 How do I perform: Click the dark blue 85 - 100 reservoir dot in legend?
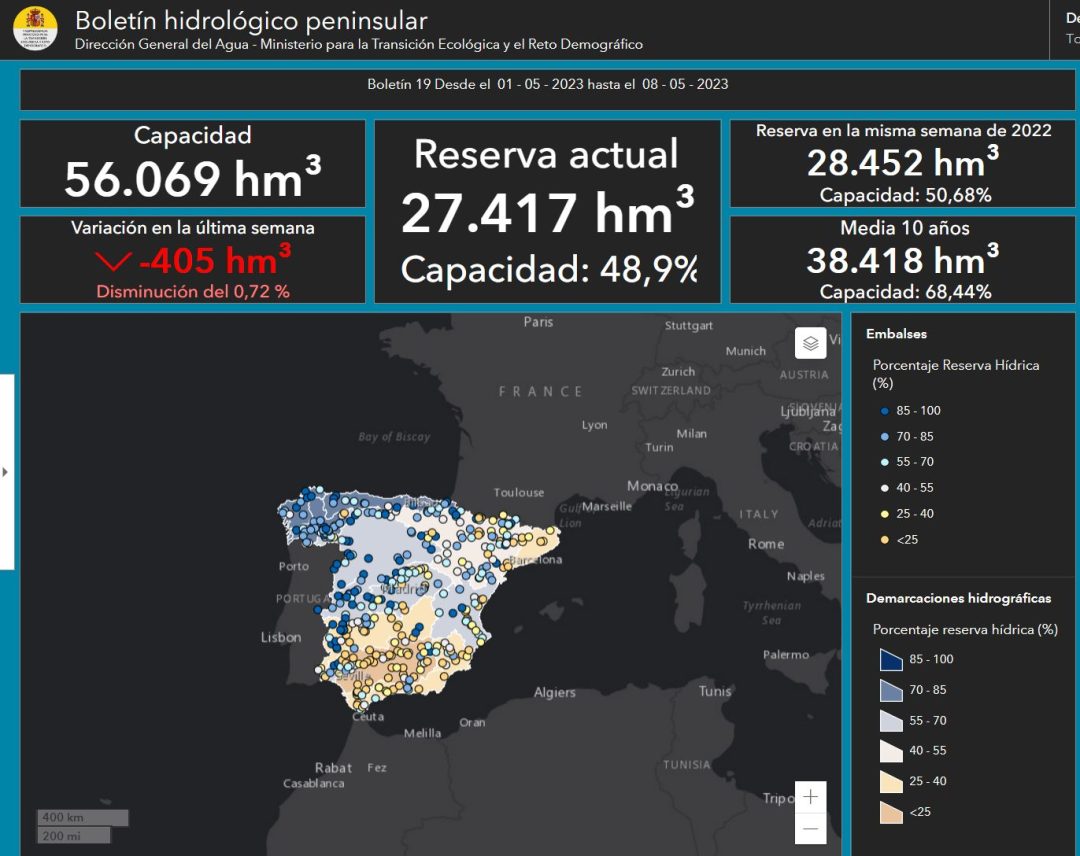pyautogui.click(x=886, y=411)
